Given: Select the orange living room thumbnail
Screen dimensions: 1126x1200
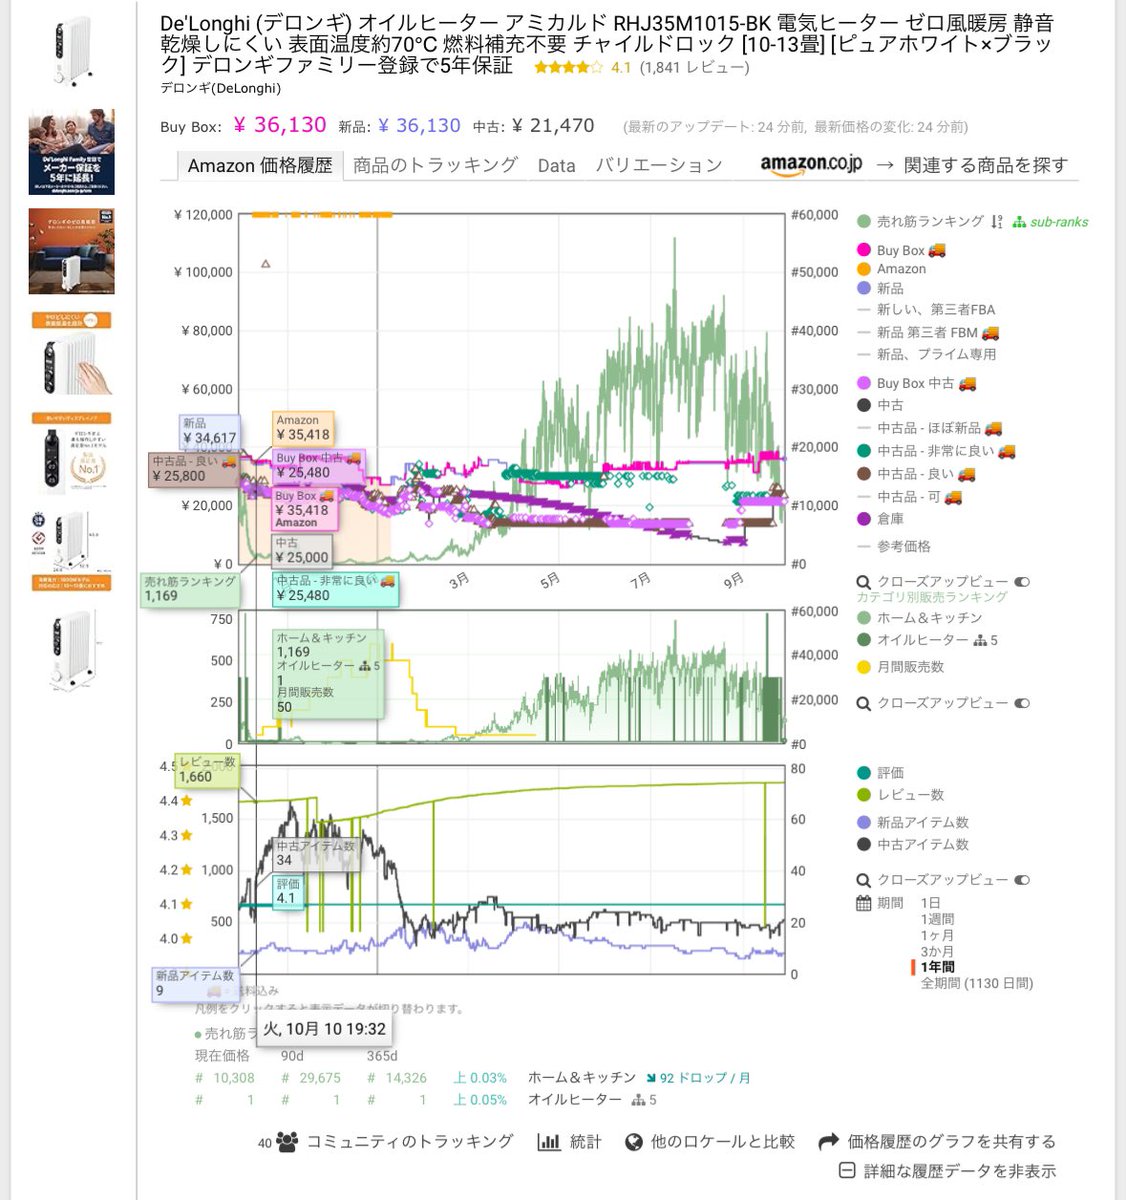Looking at the screenshot, I should 71,251.
